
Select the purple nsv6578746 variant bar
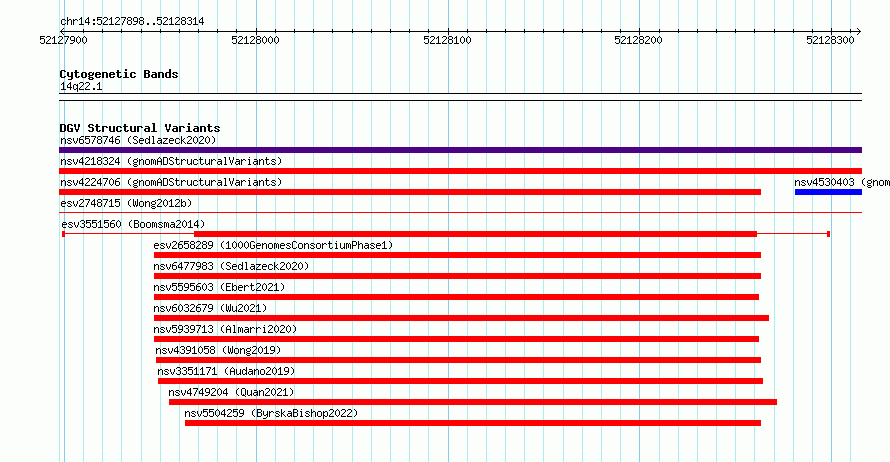(x=460, y=150)
